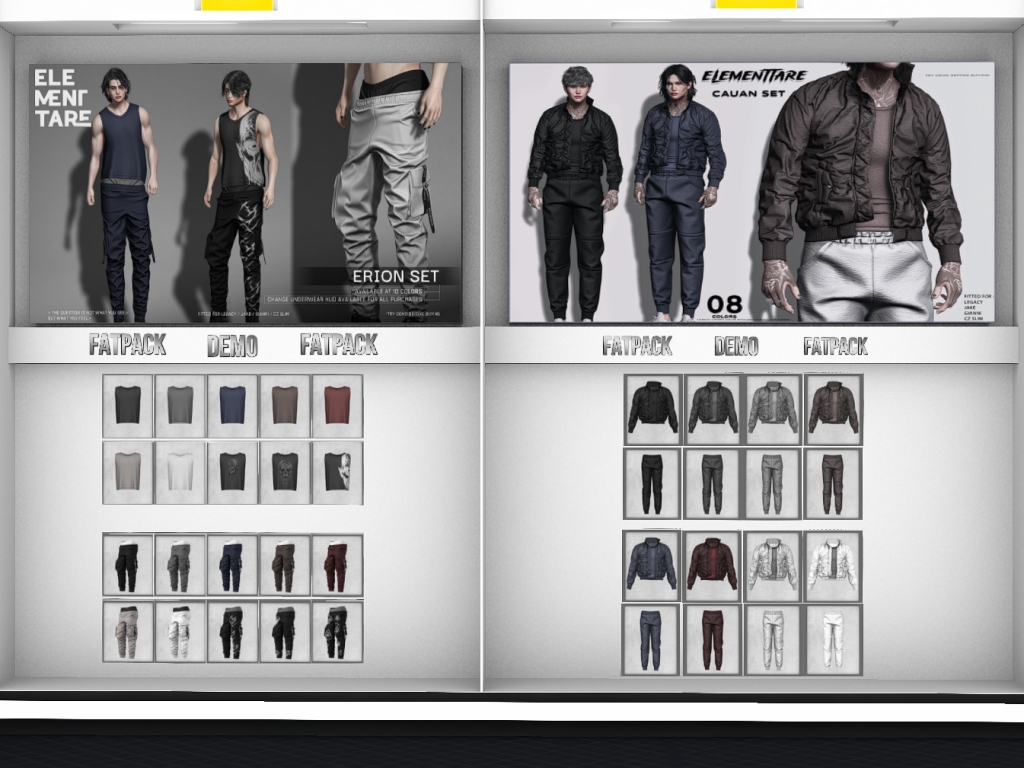Pick the navy blue cargo pants vendor
Viewport: 1024px width, 768px height.
click(x=232, y=566)
